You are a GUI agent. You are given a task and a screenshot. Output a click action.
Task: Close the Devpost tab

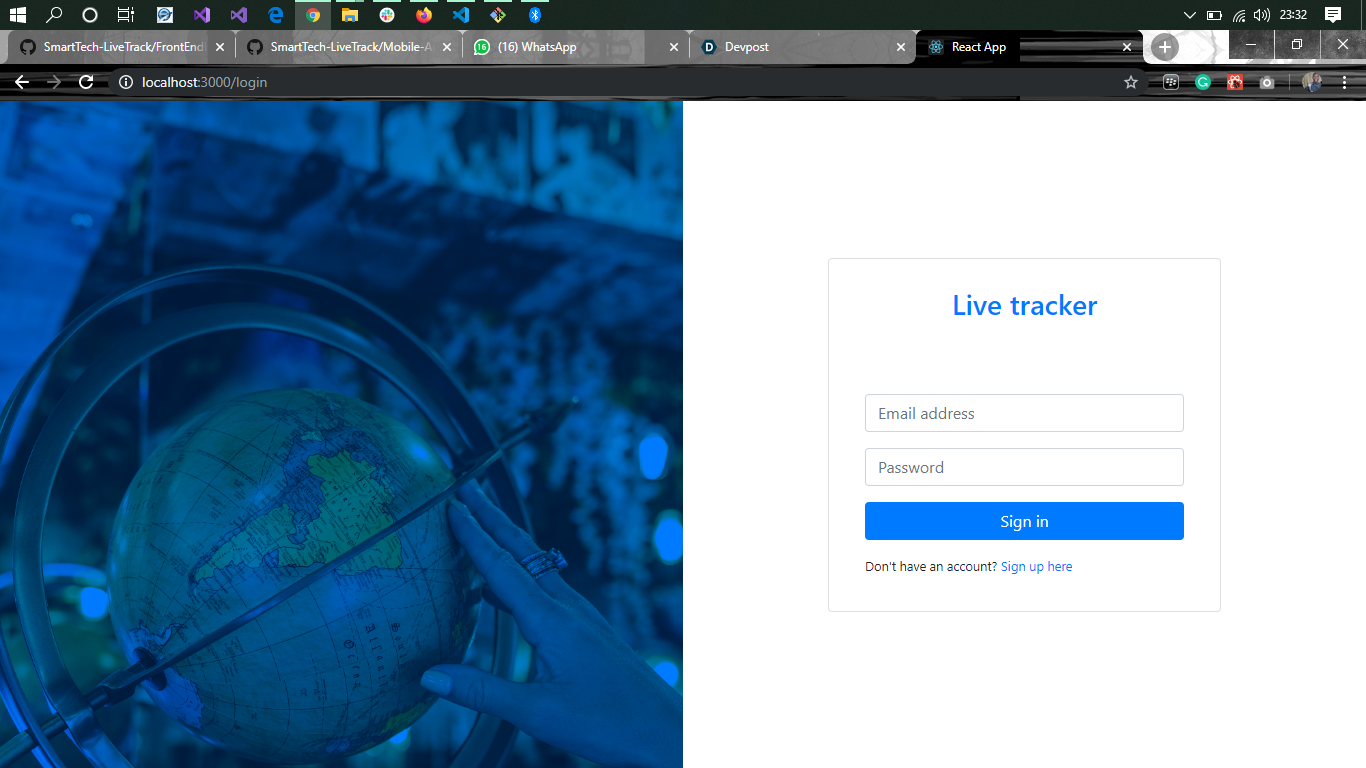click(x=901, y=47)
